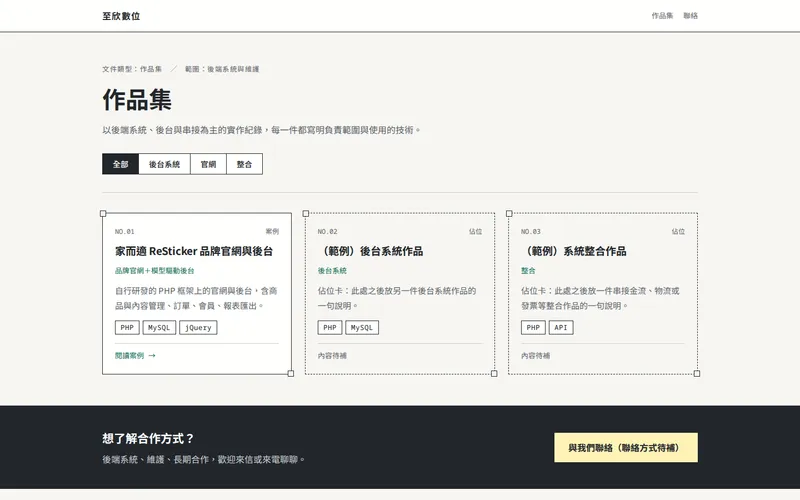Switch to the 後台系統 filter tab

point(164,164)
